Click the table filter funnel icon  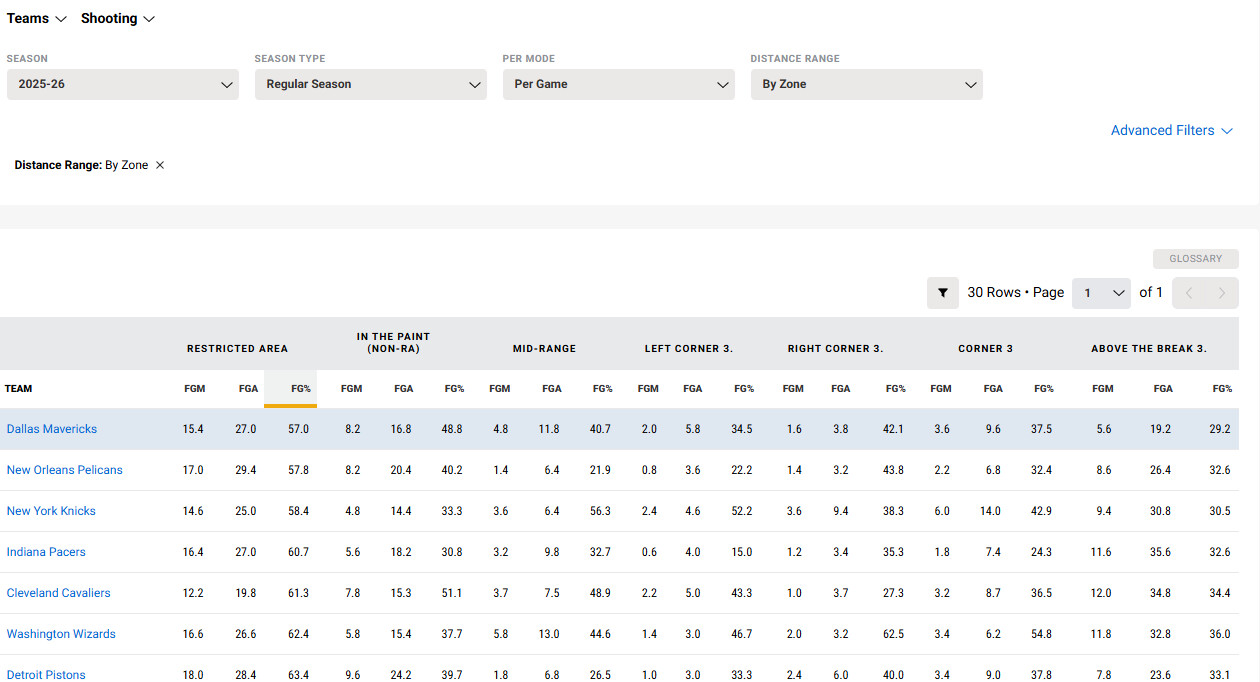943,293
